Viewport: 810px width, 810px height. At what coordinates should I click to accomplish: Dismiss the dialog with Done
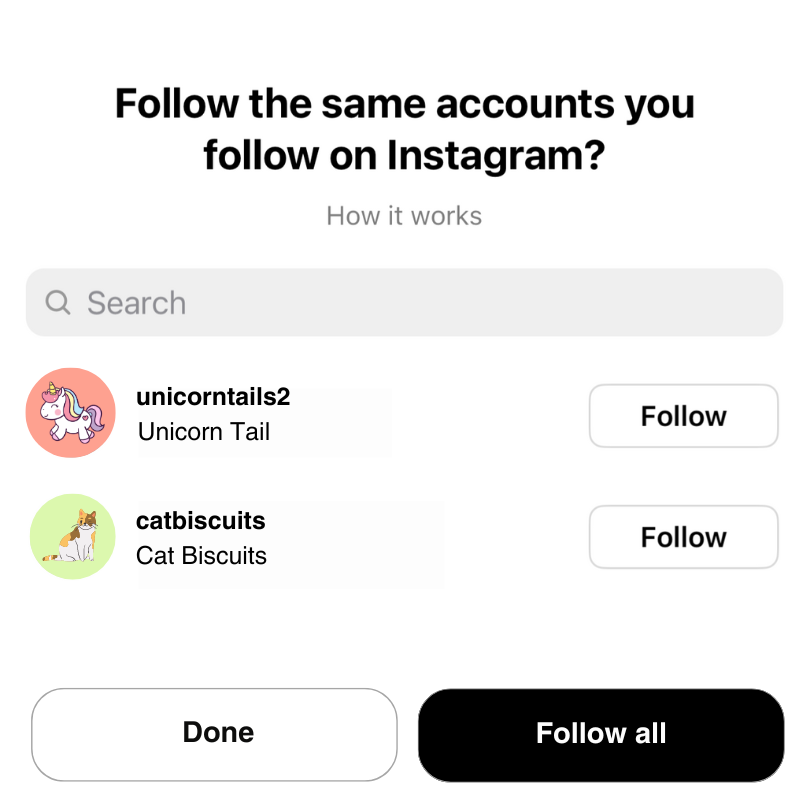click(x=214, y=733)
